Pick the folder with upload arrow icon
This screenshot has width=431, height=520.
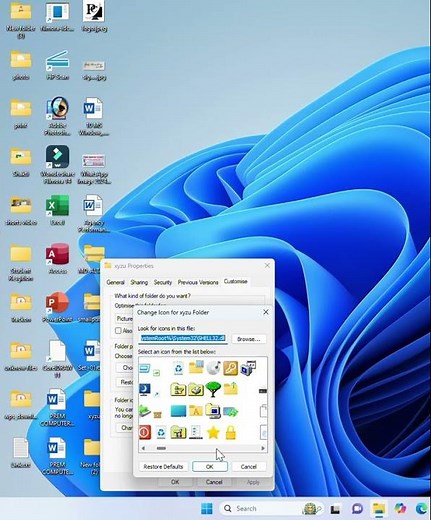[x=230, y=389]
